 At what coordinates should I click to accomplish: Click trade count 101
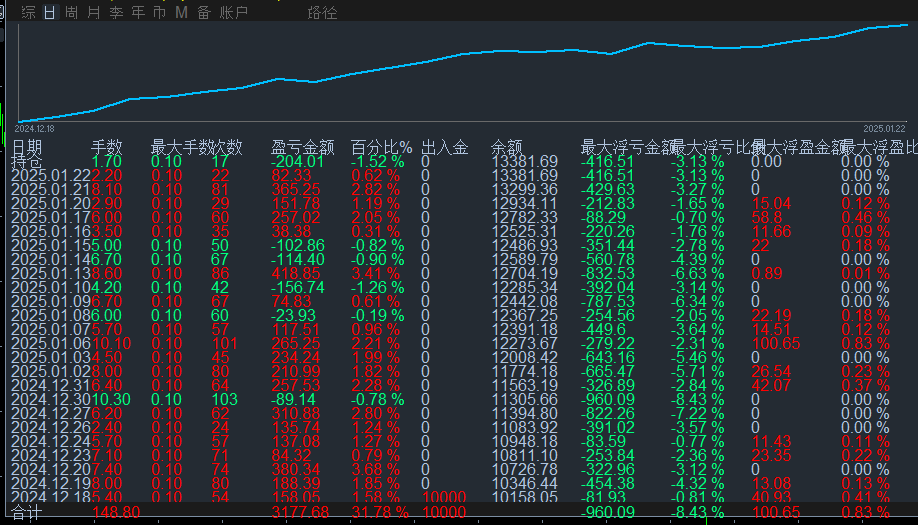[x=224, y=344]
